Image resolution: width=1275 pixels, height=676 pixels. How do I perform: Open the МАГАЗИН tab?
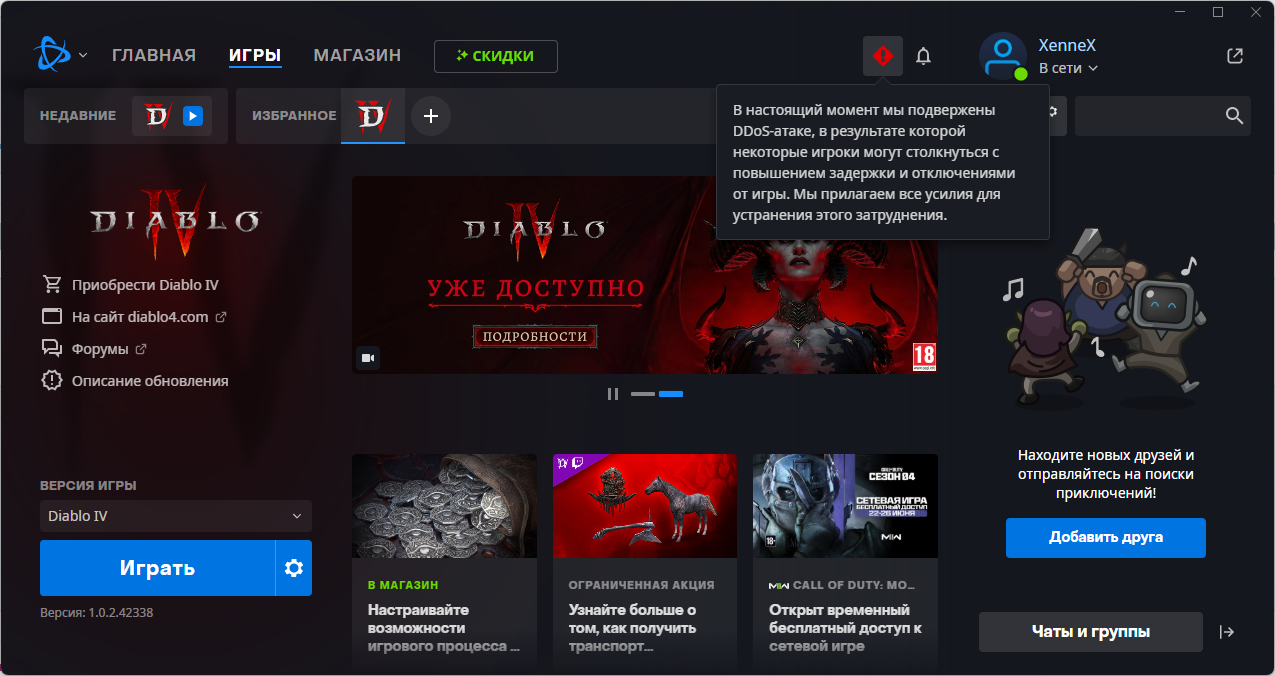pyautogui.click(x=357, y=55)
